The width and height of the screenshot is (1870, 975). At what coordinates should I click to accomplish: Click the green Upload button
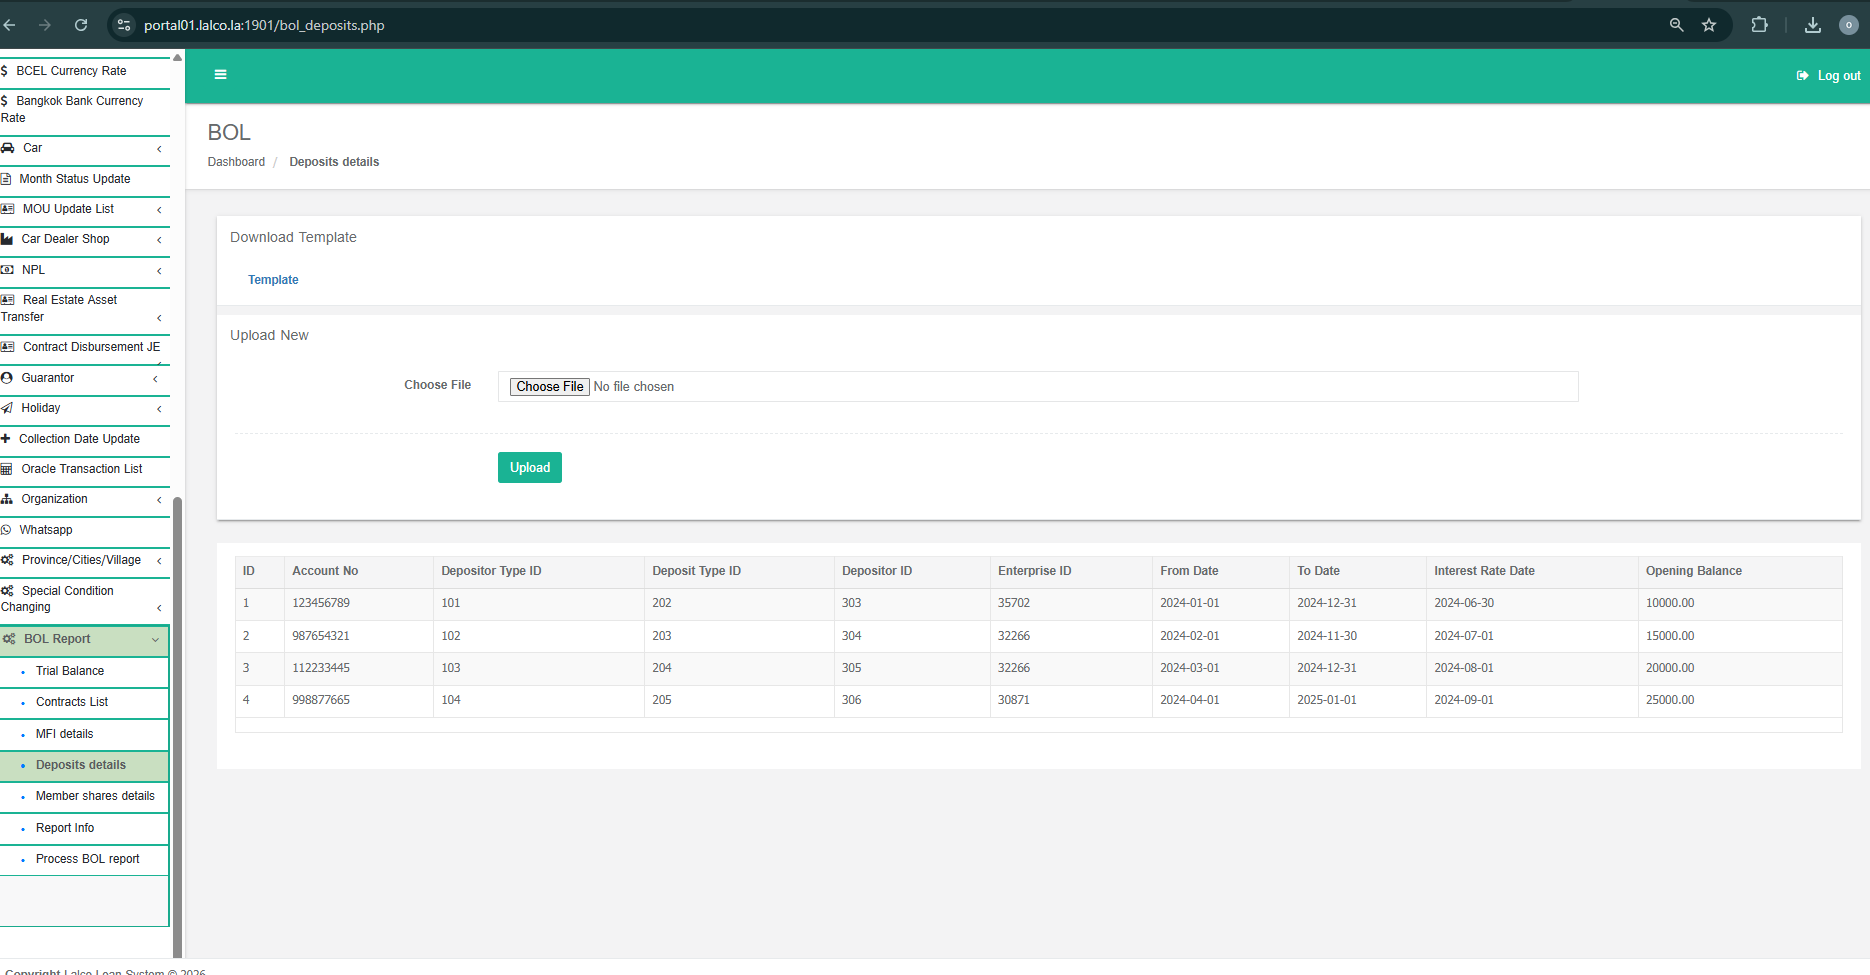[x=529, y=467]
